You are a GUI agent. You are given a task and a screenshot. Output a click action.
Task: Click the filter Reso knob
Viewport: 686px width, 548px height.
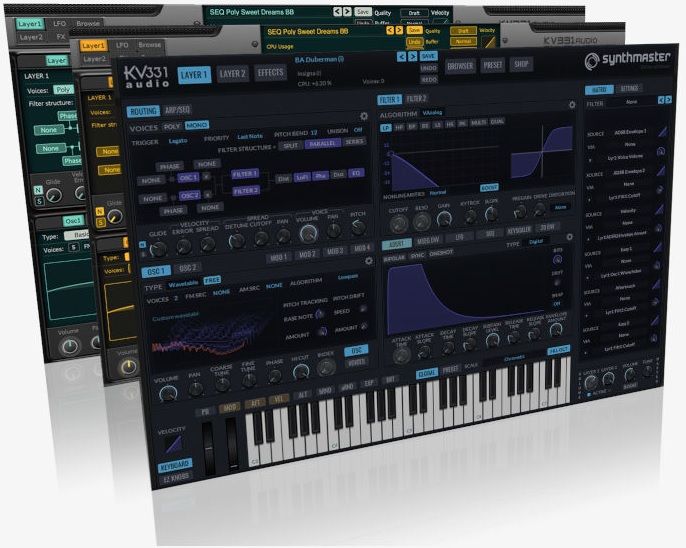click(x=421, y=222)
